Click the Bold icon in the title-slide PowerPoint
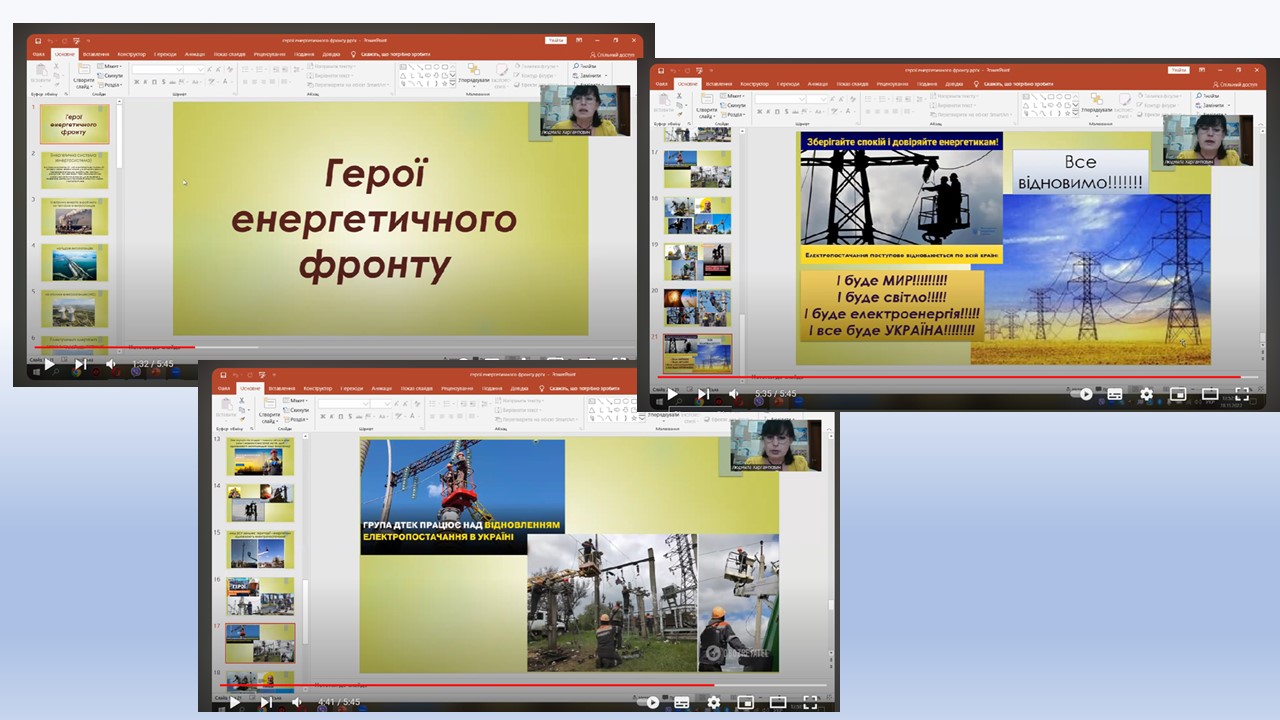Image resolution: width=1280 pixels, height=720 pixels. [137, 81]
